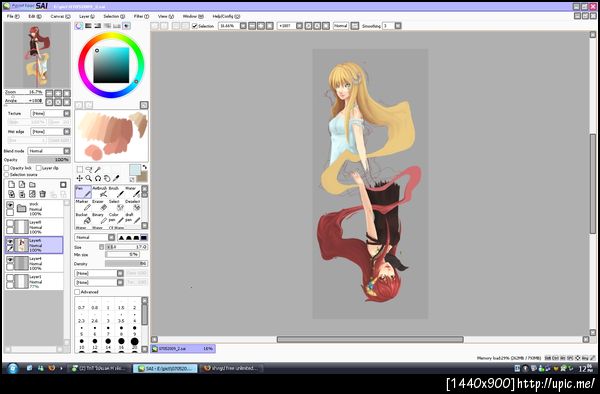The height and width of the screenshot is (394, 600).
Task: Open the Help/Config menu
Action: 226,16
